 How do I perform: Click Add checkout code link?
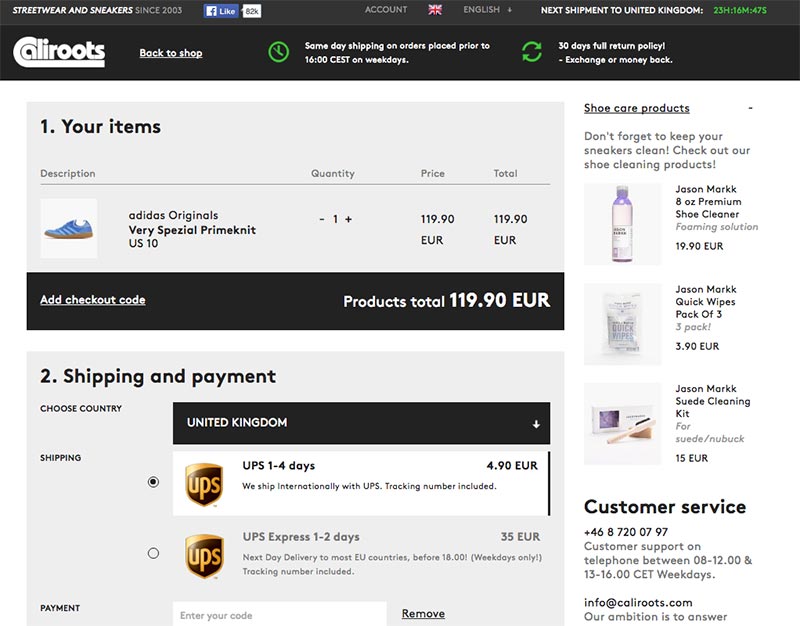tap(93, 300)
